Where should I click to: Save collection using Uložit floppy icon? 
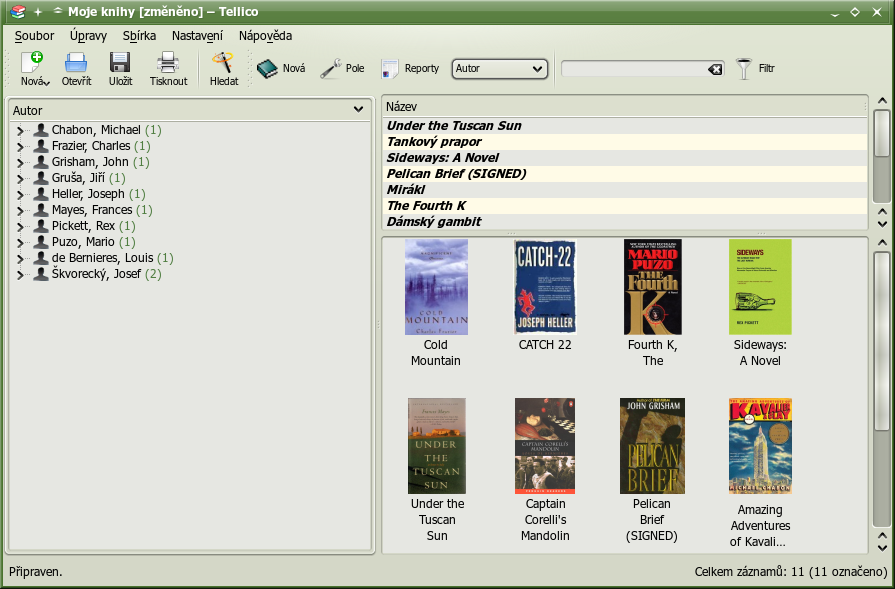(120, 62)
